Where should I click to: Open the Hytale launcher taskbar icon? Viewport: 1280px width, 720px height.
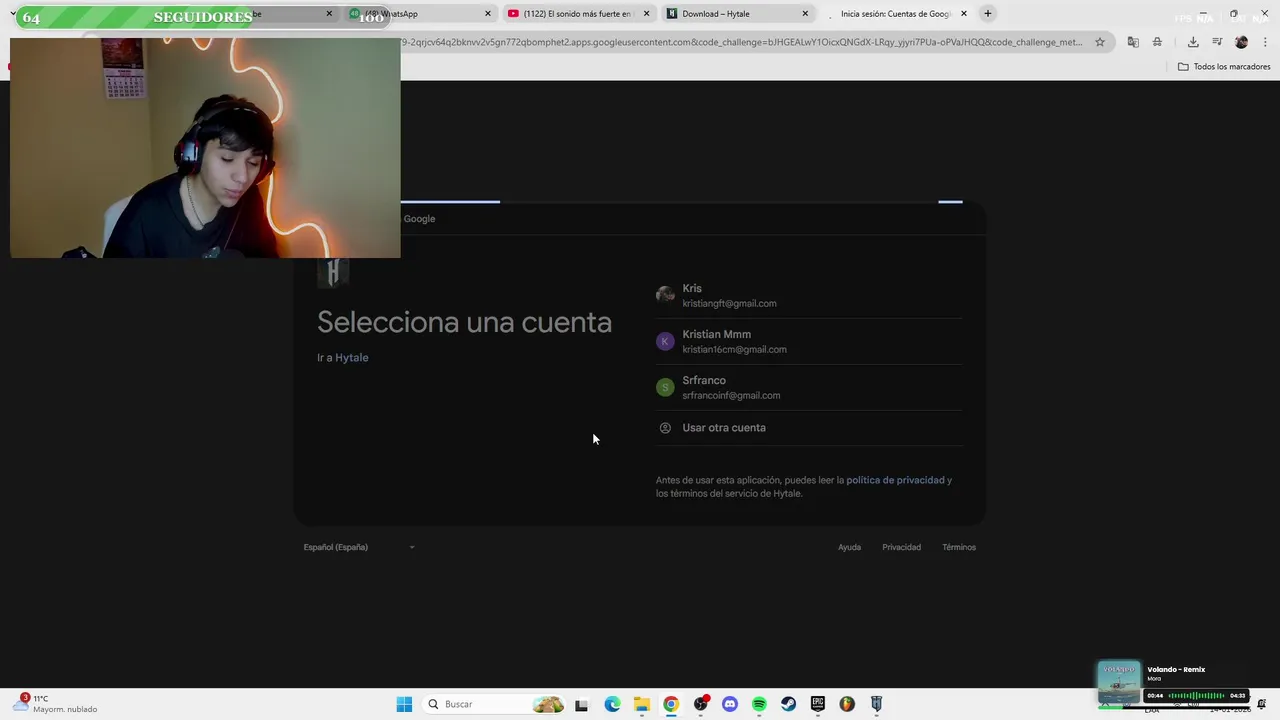(x=876, y=704)
